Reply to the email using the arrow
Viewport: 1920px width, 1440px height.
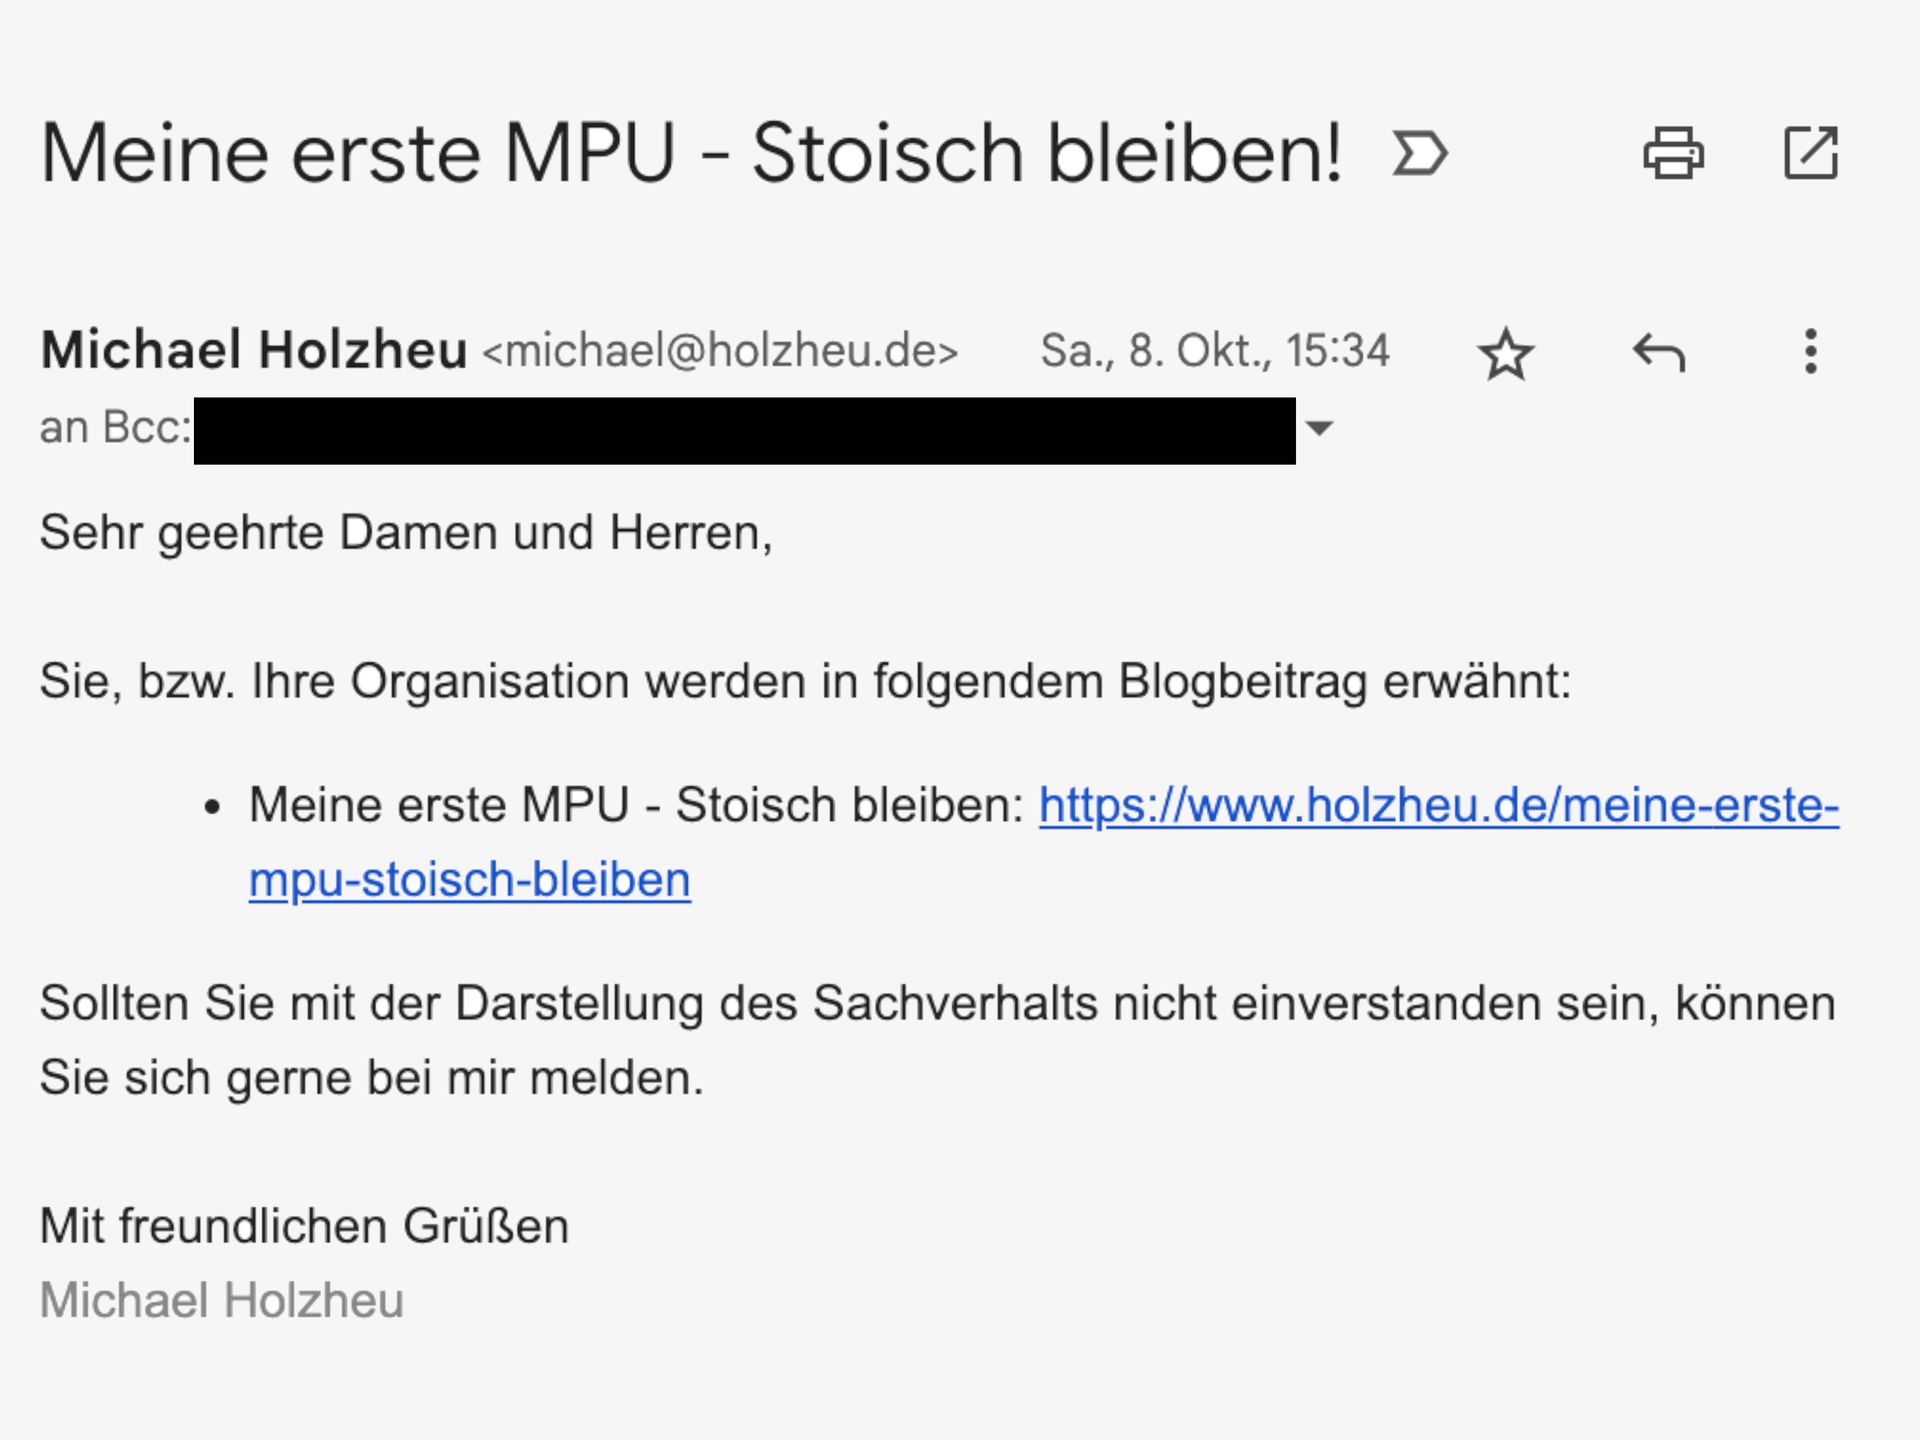1659,353
